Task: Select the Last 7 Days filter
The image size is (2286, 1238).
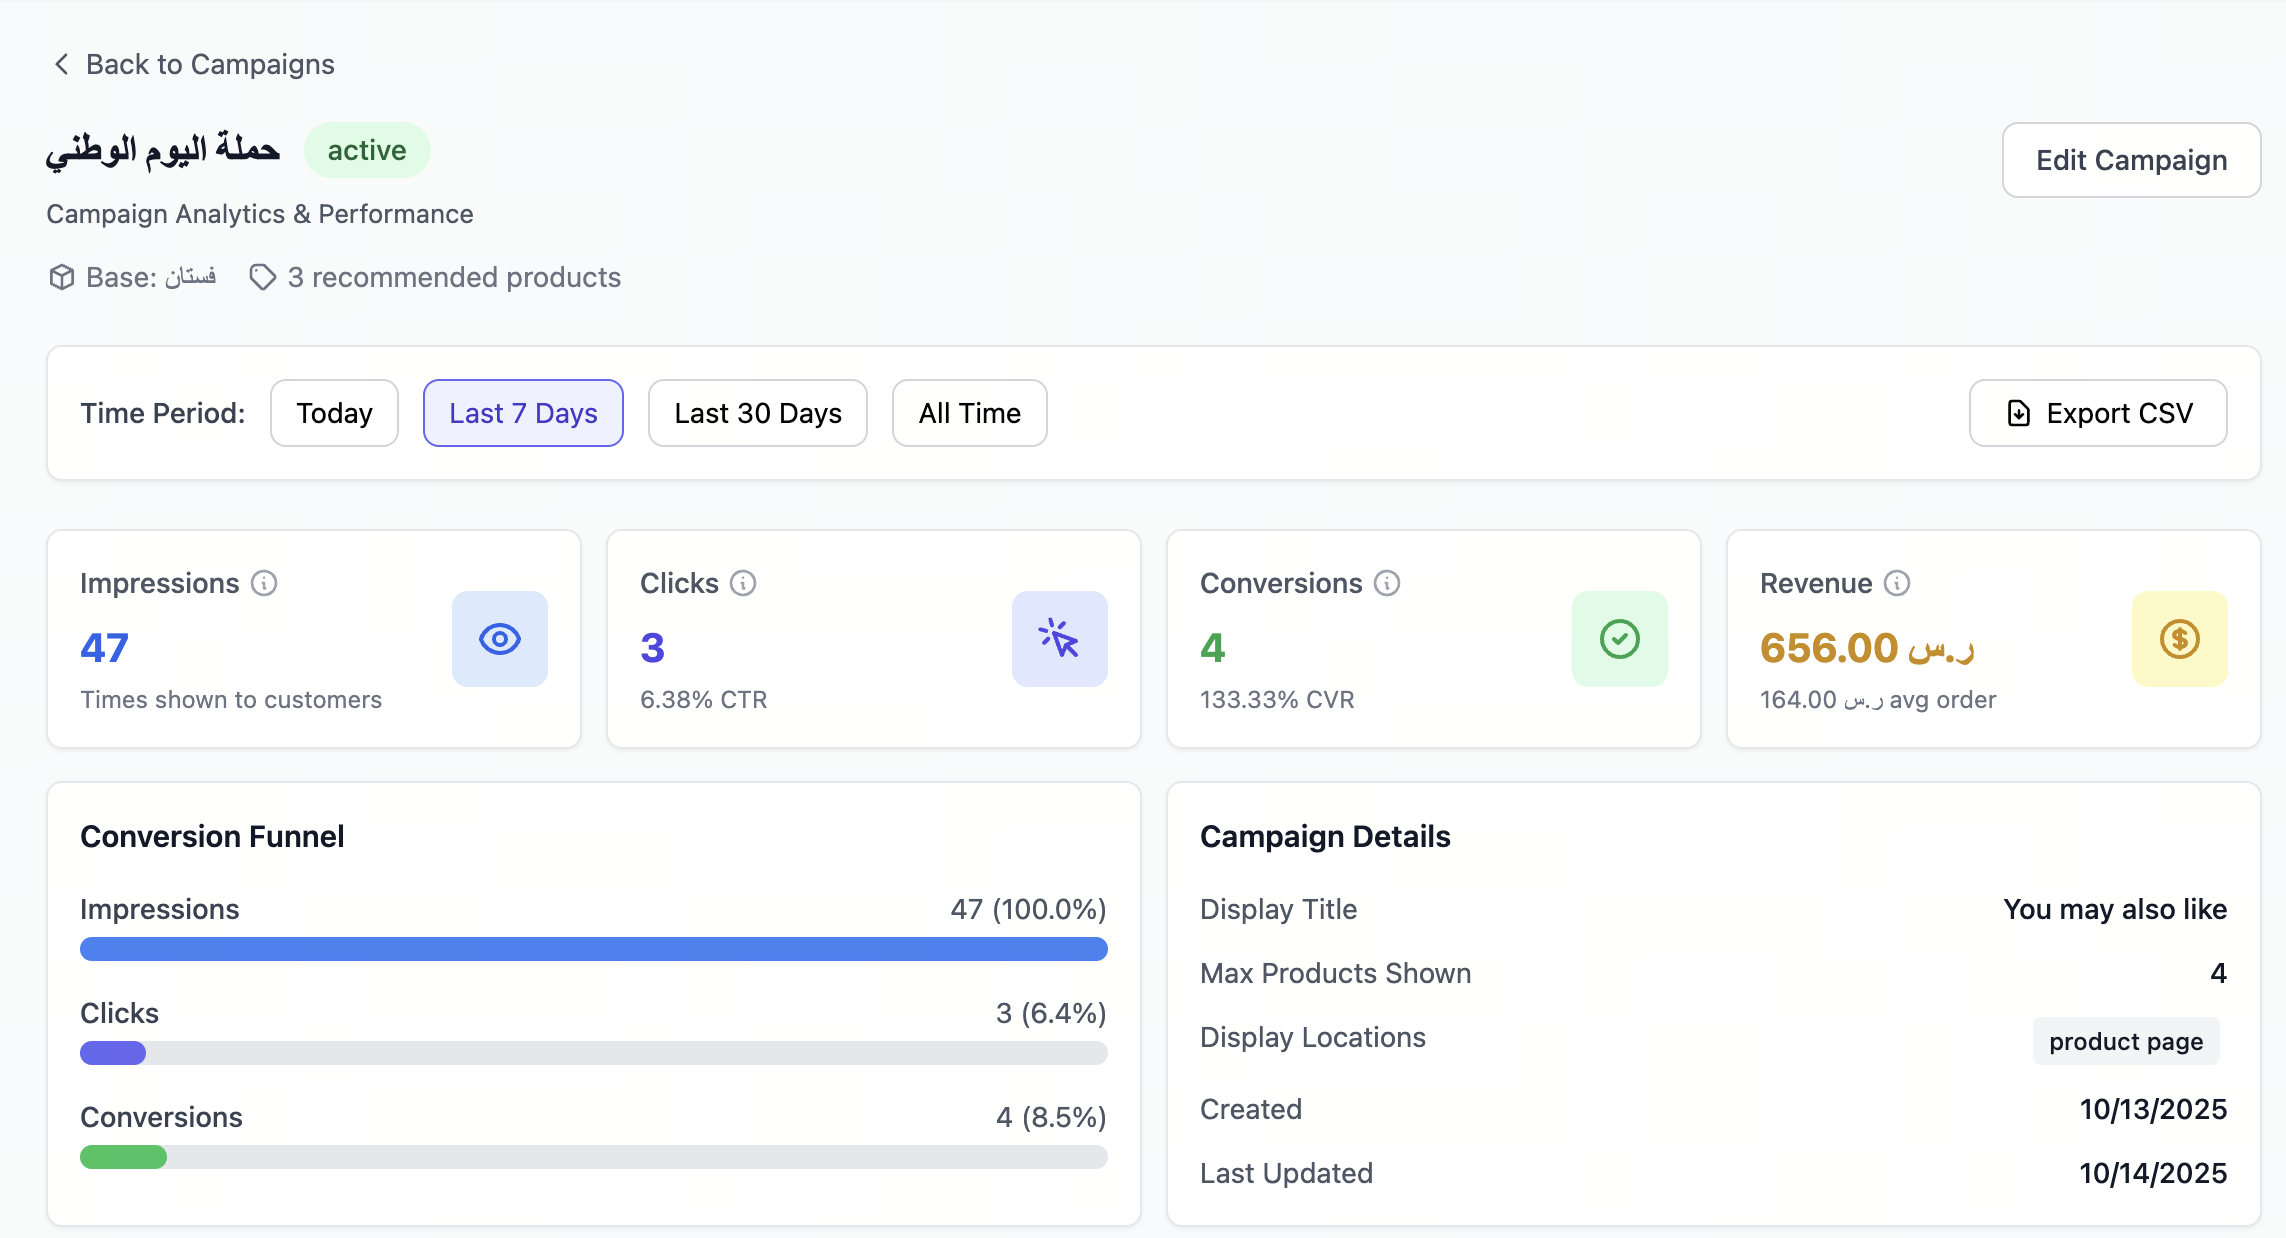Action: pyautogui.click(x=523, y=413)
